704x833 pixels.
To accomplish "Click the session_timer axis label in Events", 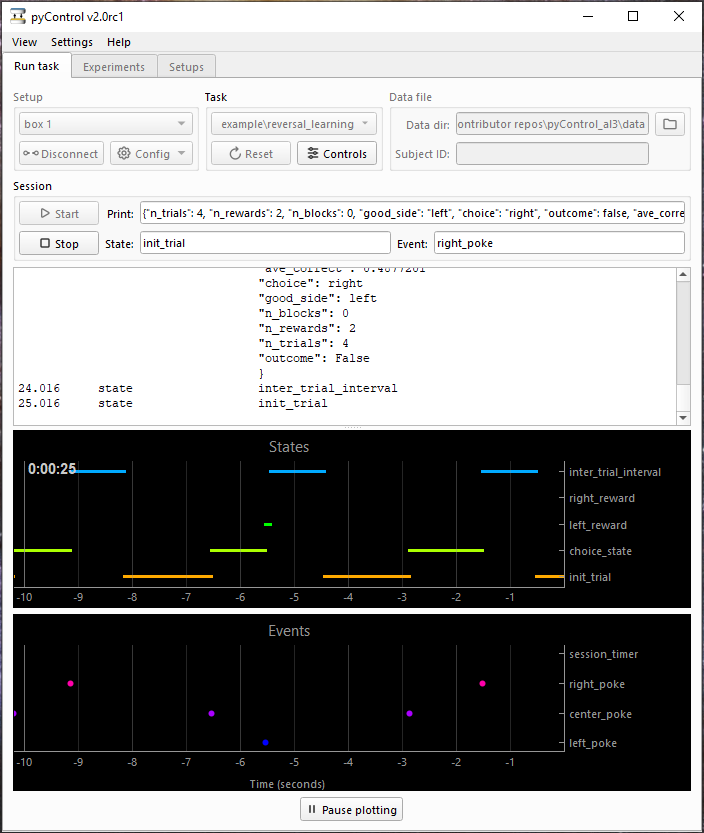I will (x=604, y=654).
